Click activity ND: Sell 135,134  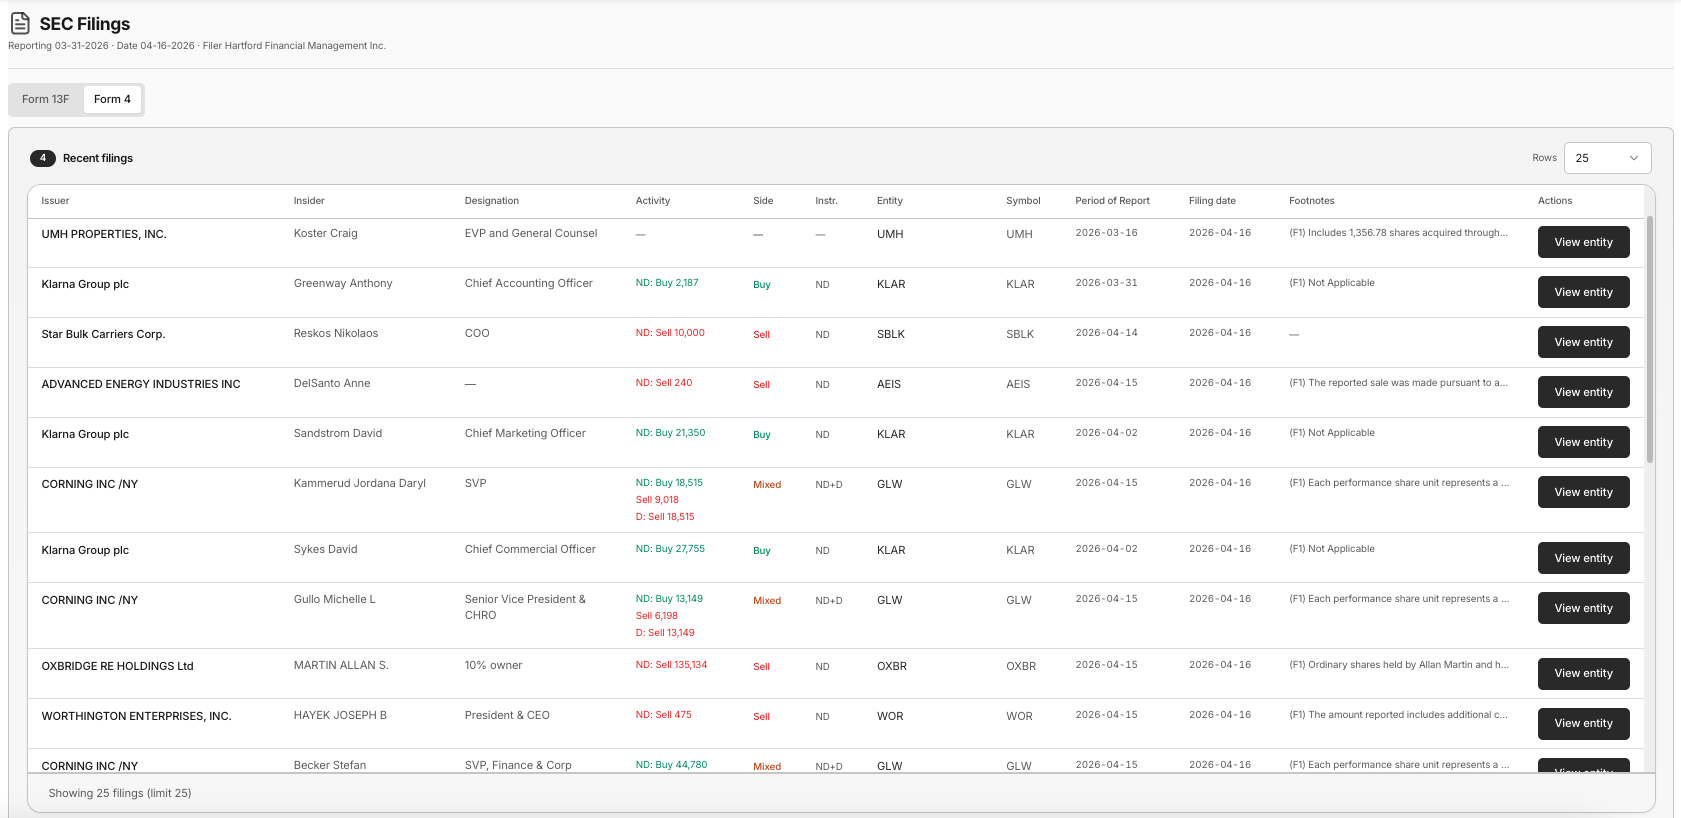(x=671, y=665)
